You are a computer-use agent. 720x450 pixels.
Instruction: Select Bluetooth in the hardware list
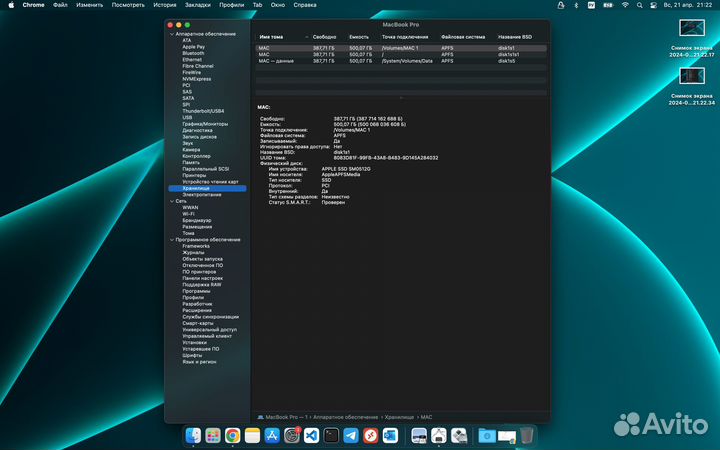tap(193, 53)
